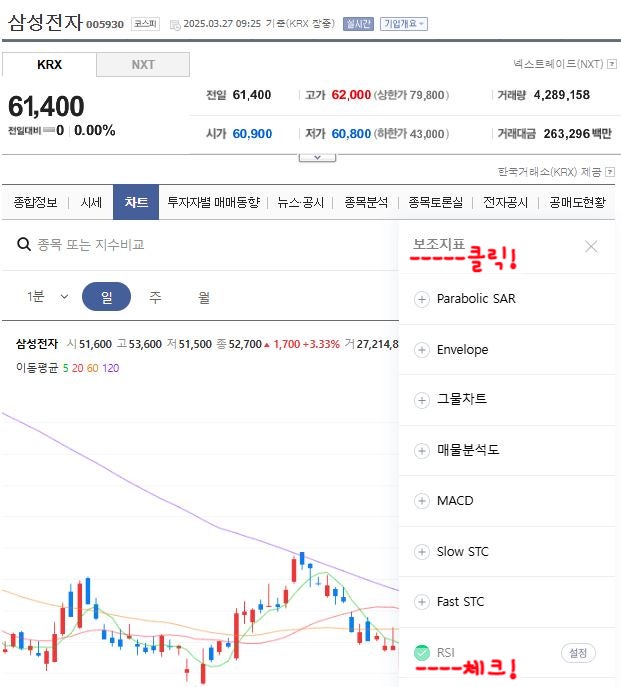Enable MACD indicator via plus icon
This screenshot has width=621, height=687.
(x=421, y=501)
